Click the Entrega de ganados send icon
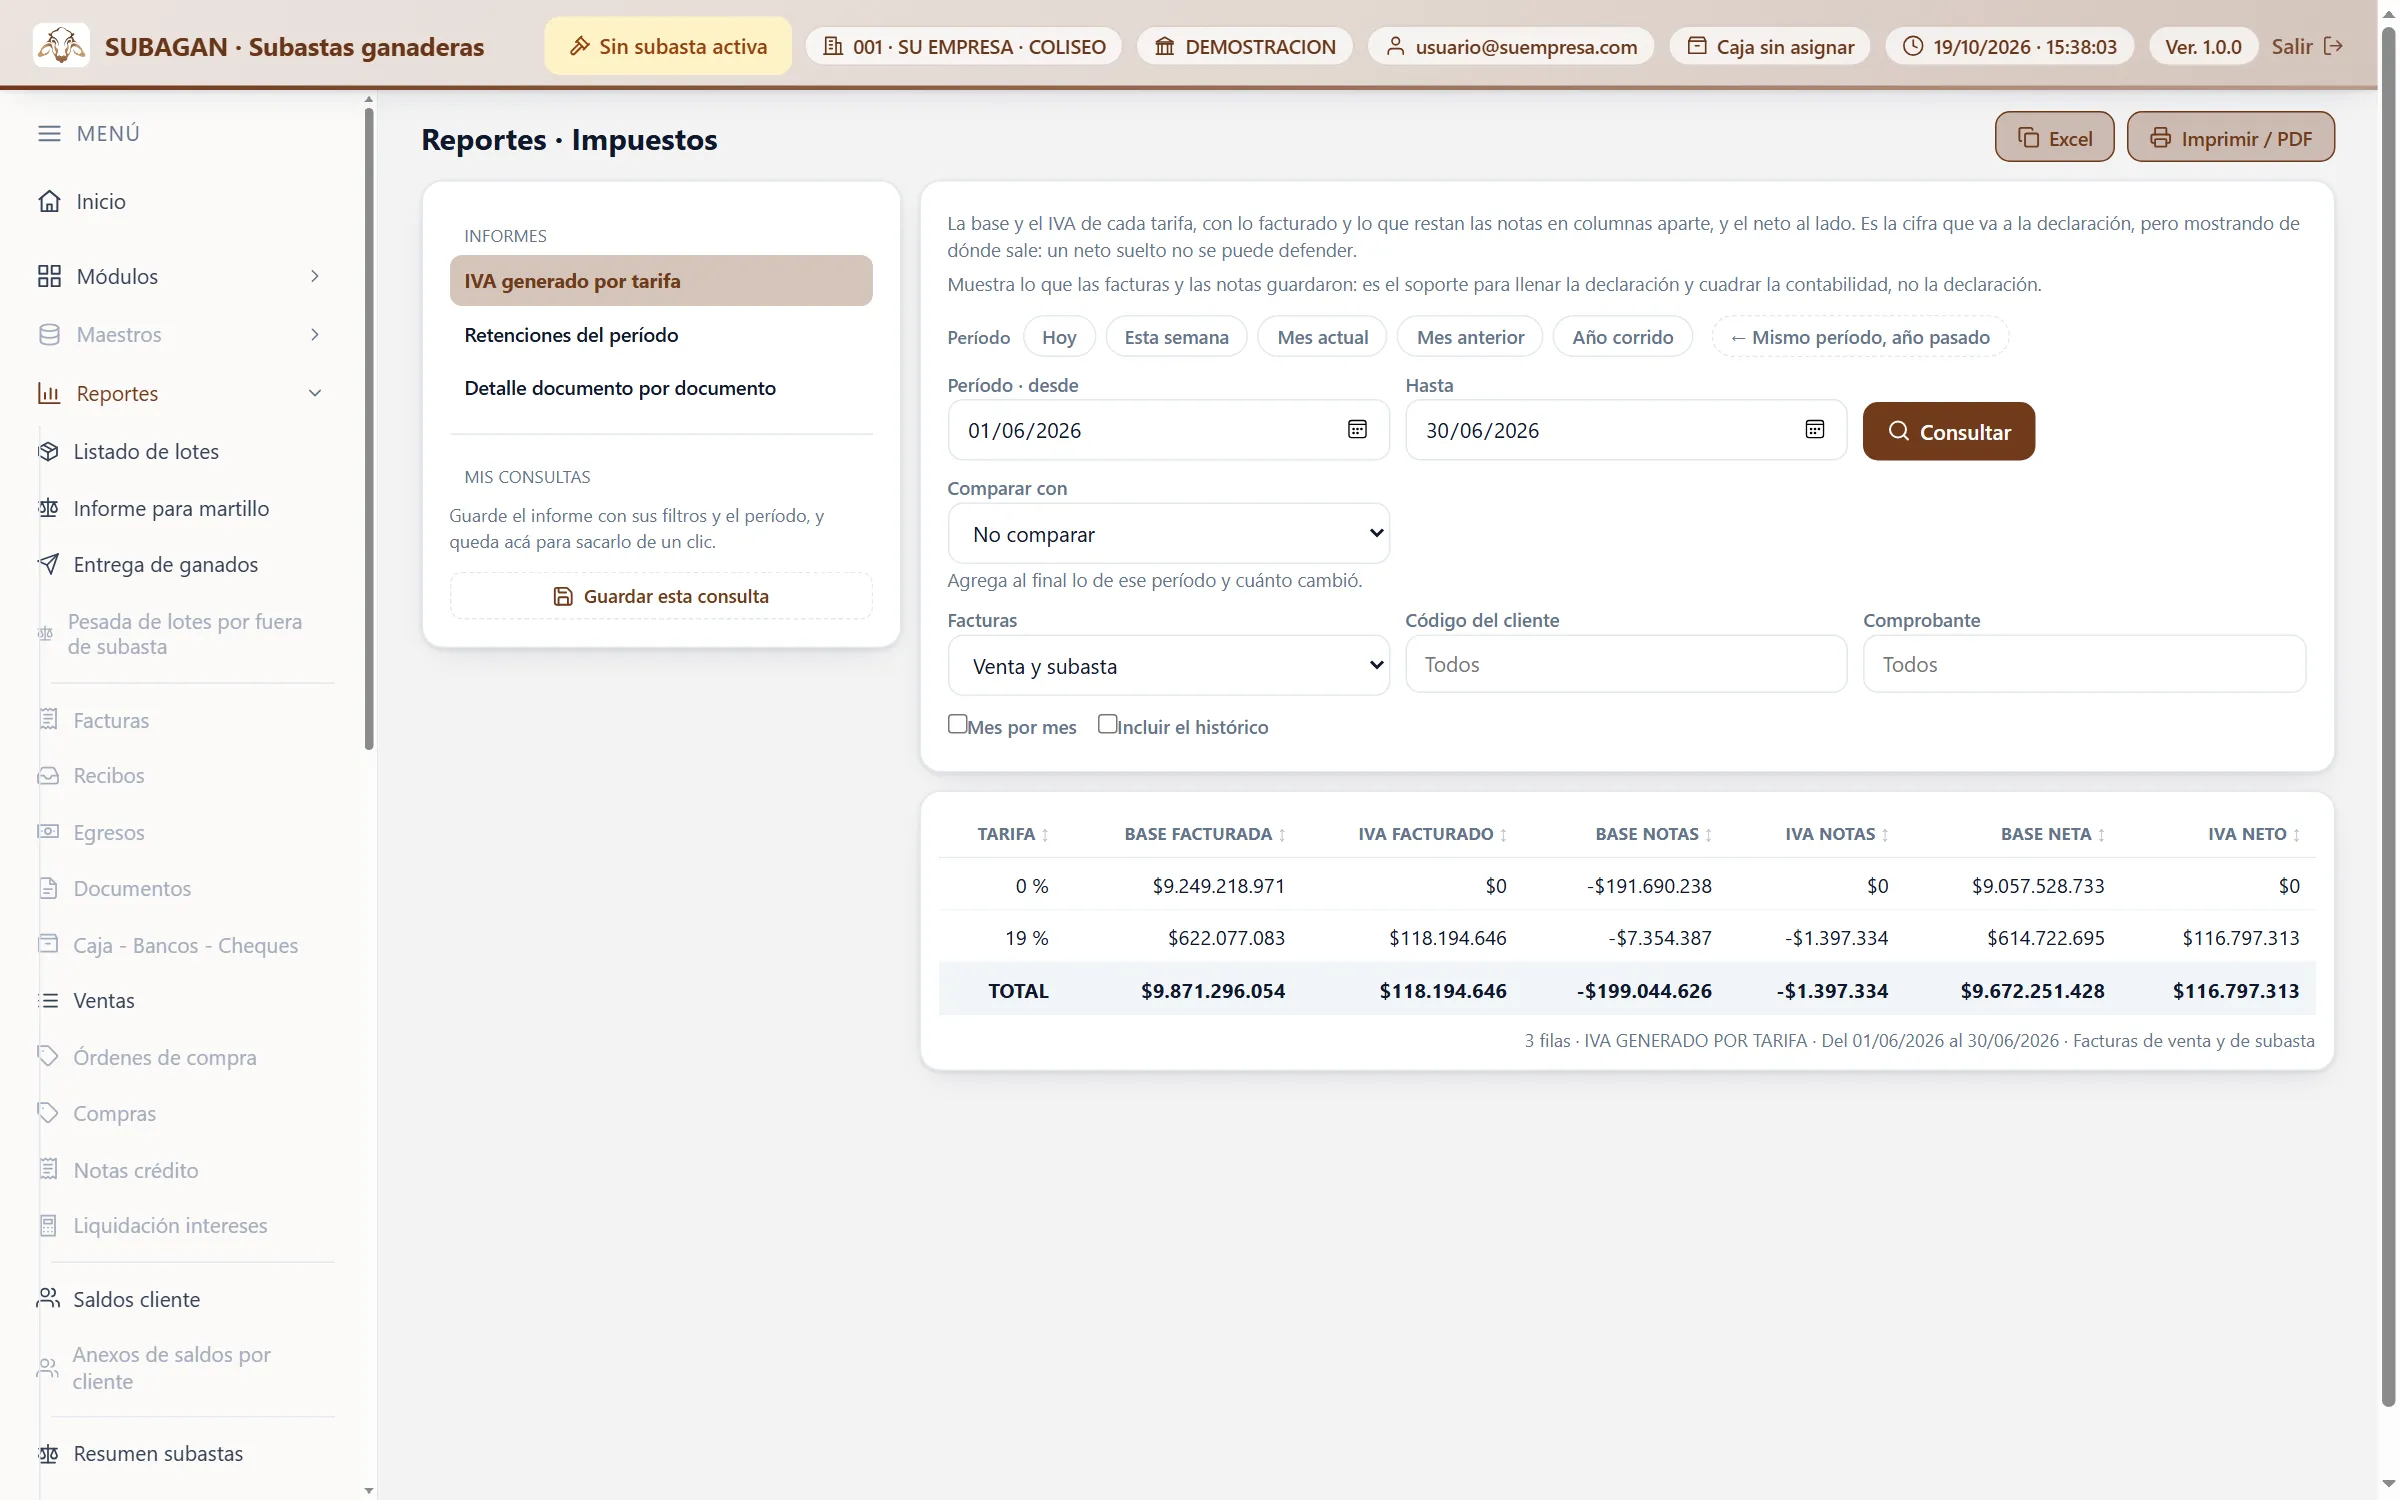Screen dimensions: 2400x1500 (x=48, y=564)
